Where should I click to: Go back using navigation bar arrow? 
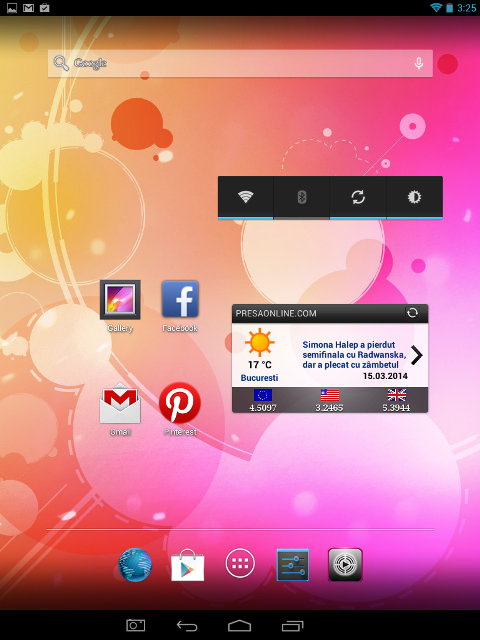pos(187,625)
